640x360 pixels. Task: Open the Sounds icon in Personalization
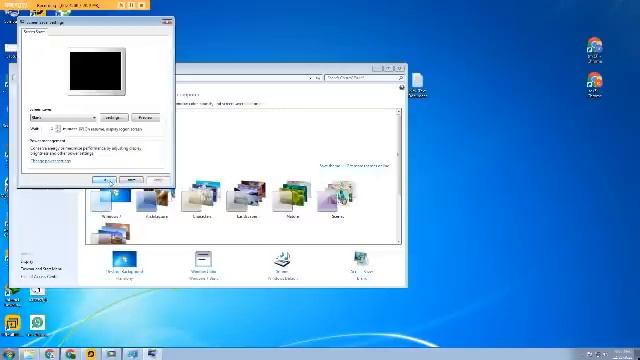(282, 265)
